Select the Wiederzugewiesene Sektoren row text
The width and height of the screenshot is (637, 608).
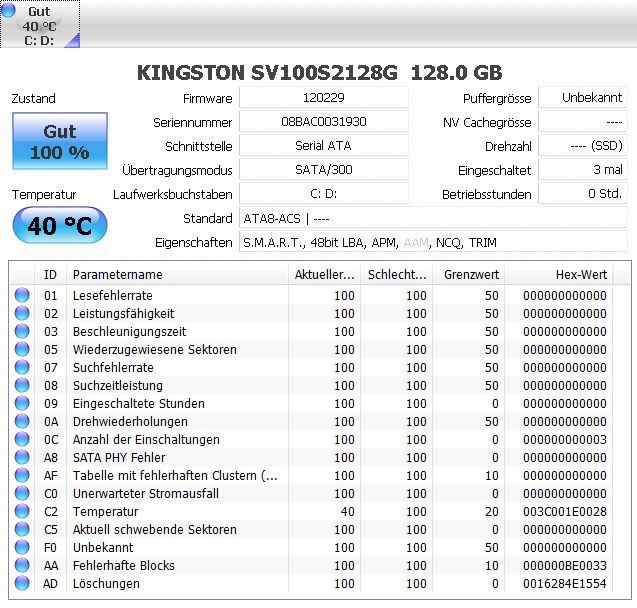click(154, 349)
